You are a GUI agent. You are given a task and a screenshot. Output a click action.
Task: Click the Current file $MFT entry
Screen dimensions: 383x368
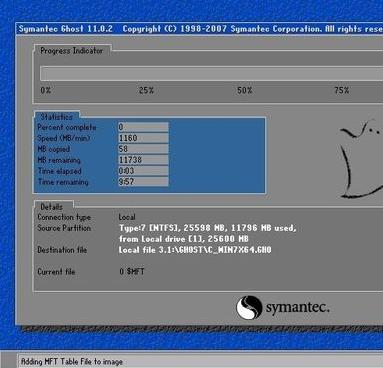(x=132, y=272)
